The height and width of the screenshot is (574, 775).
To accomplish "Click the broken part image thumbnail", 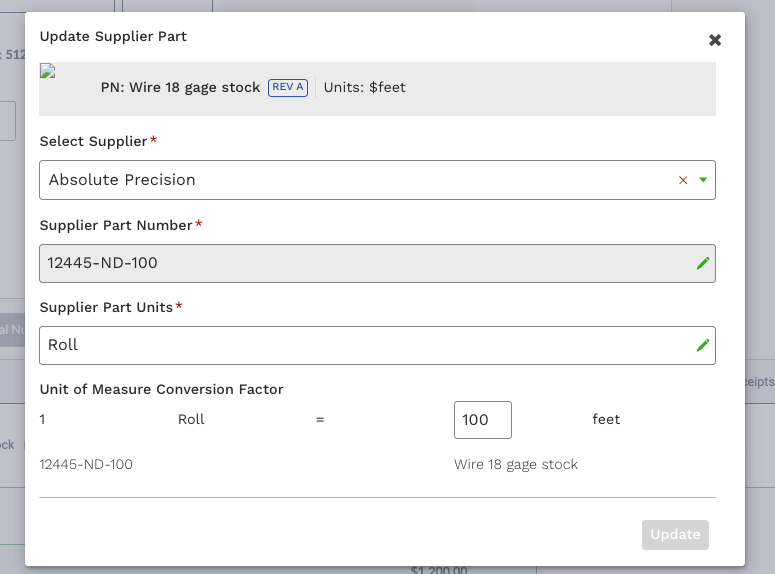I will 47,71.
